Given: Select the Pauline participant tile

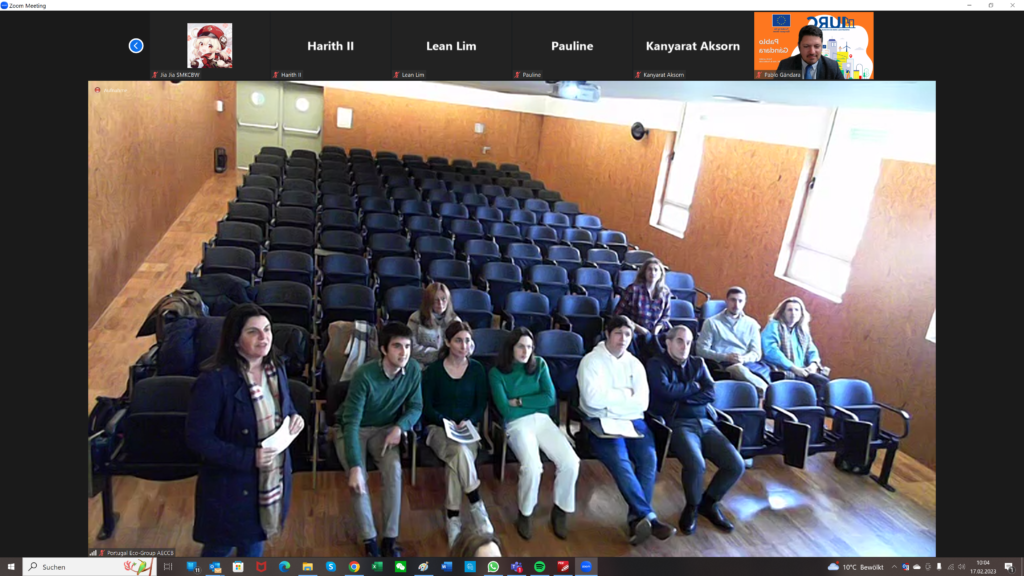Looking at the screenshot, I should pos(572,46).
